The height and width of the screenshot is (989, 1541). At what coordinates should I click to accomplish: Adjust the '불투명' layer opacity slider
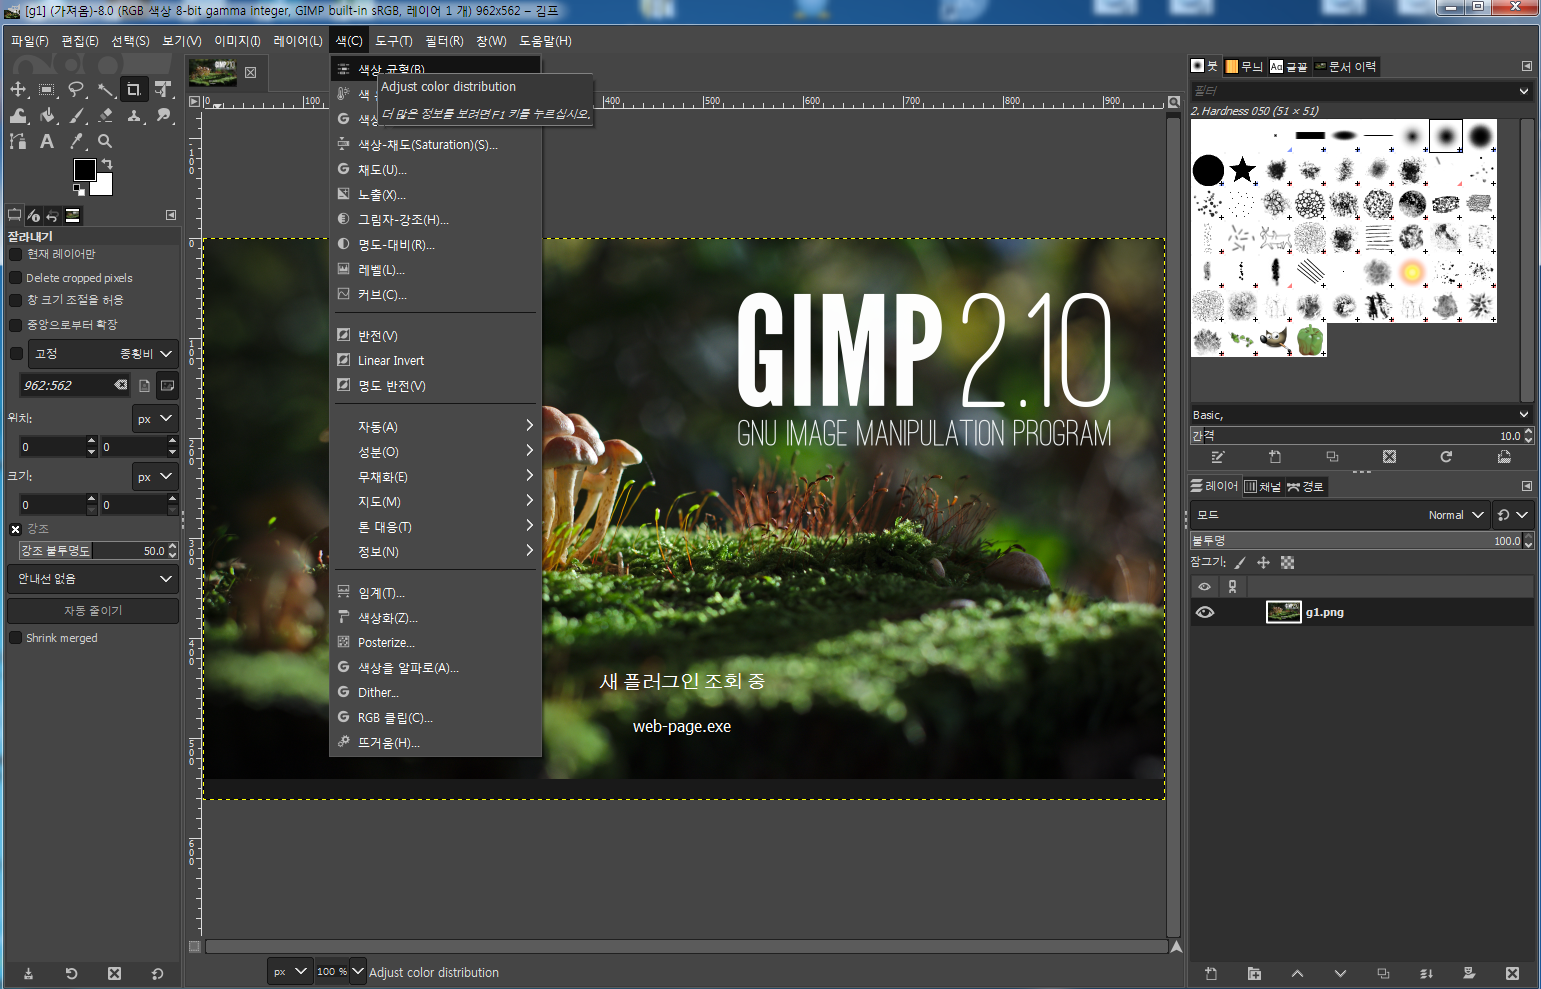pyautogui.click(x=1356, y=541)
